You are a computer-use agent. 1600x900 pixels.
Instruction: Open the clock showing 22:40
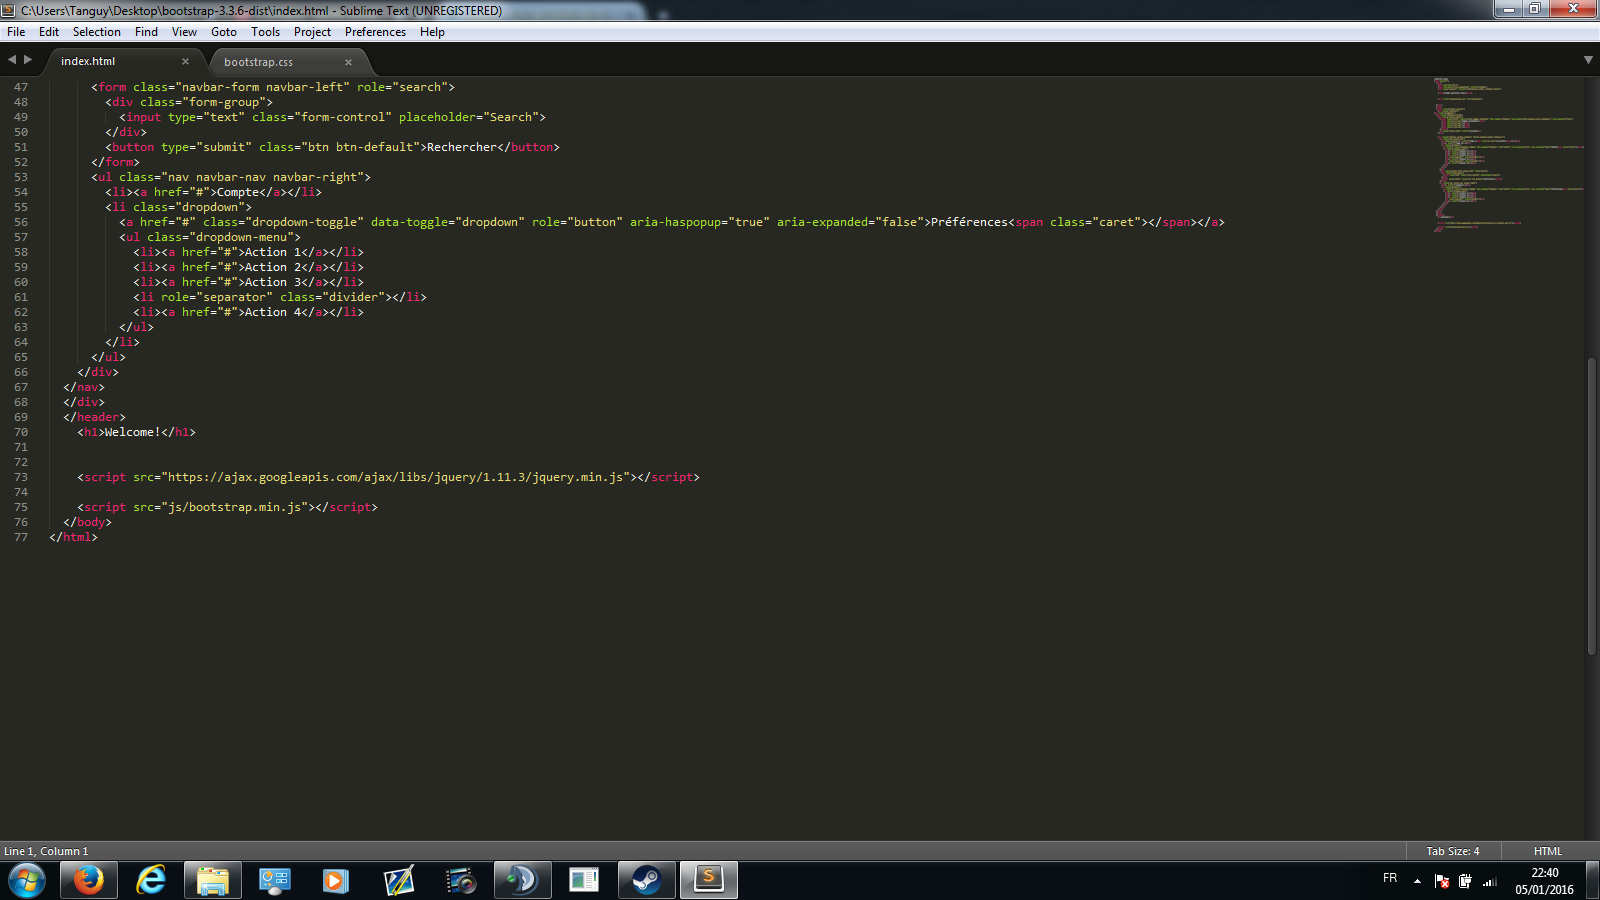pyautogui.click(x=1544, y=881)
